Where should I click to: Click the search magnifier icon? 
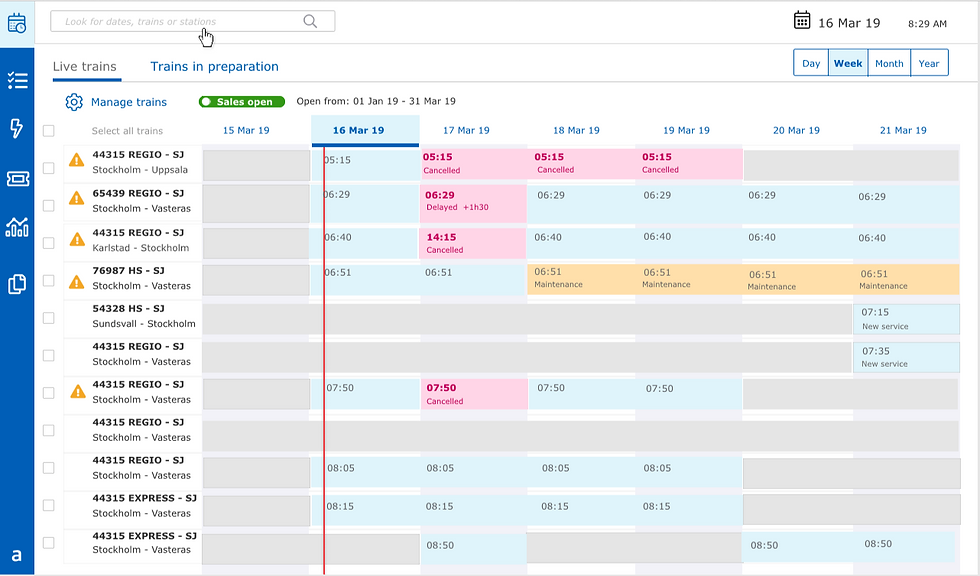click(x=310, y=21)
